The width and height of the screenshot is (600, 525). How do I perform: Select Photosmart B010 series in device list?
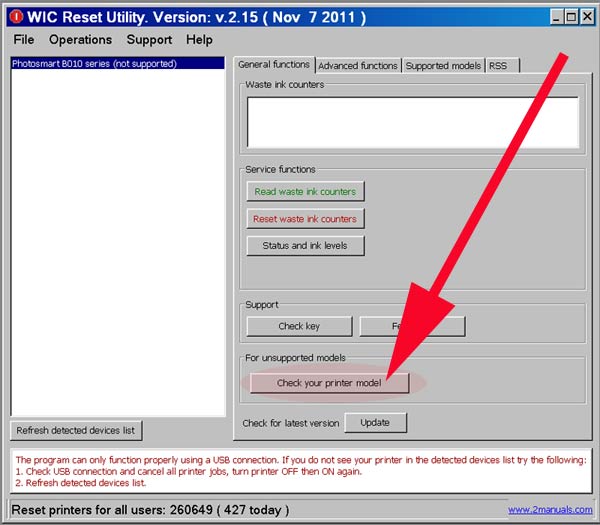point(94,64)
